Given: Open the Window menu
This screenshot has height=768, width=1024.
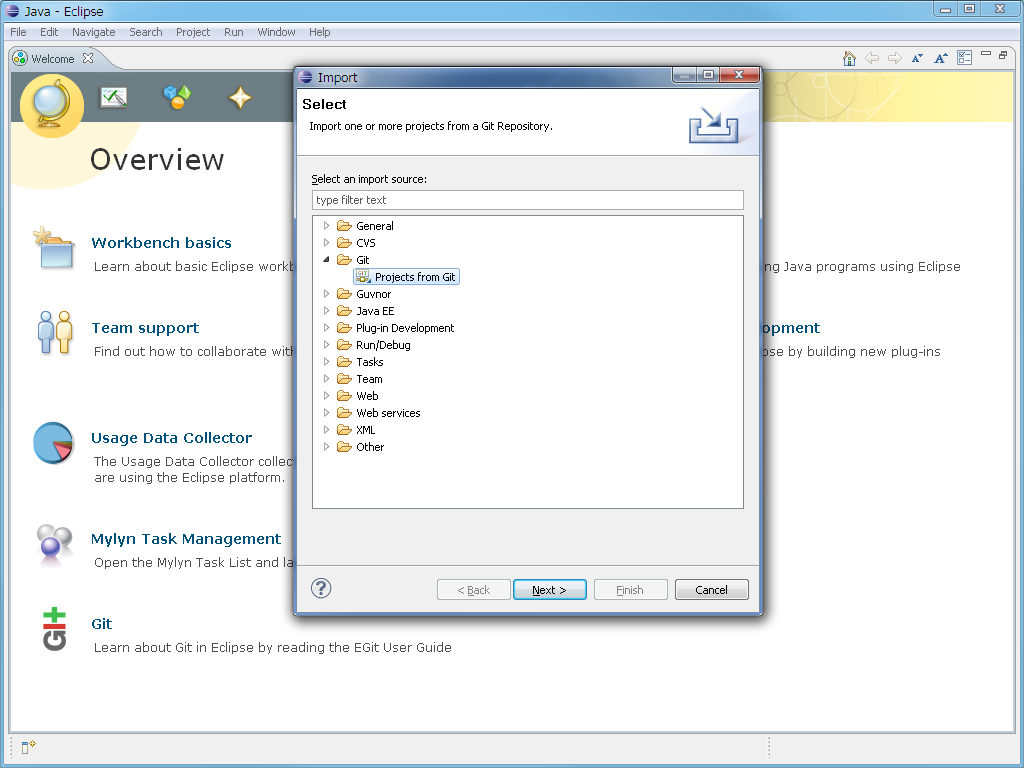Looking at the screenshot, I should (276, 32).
